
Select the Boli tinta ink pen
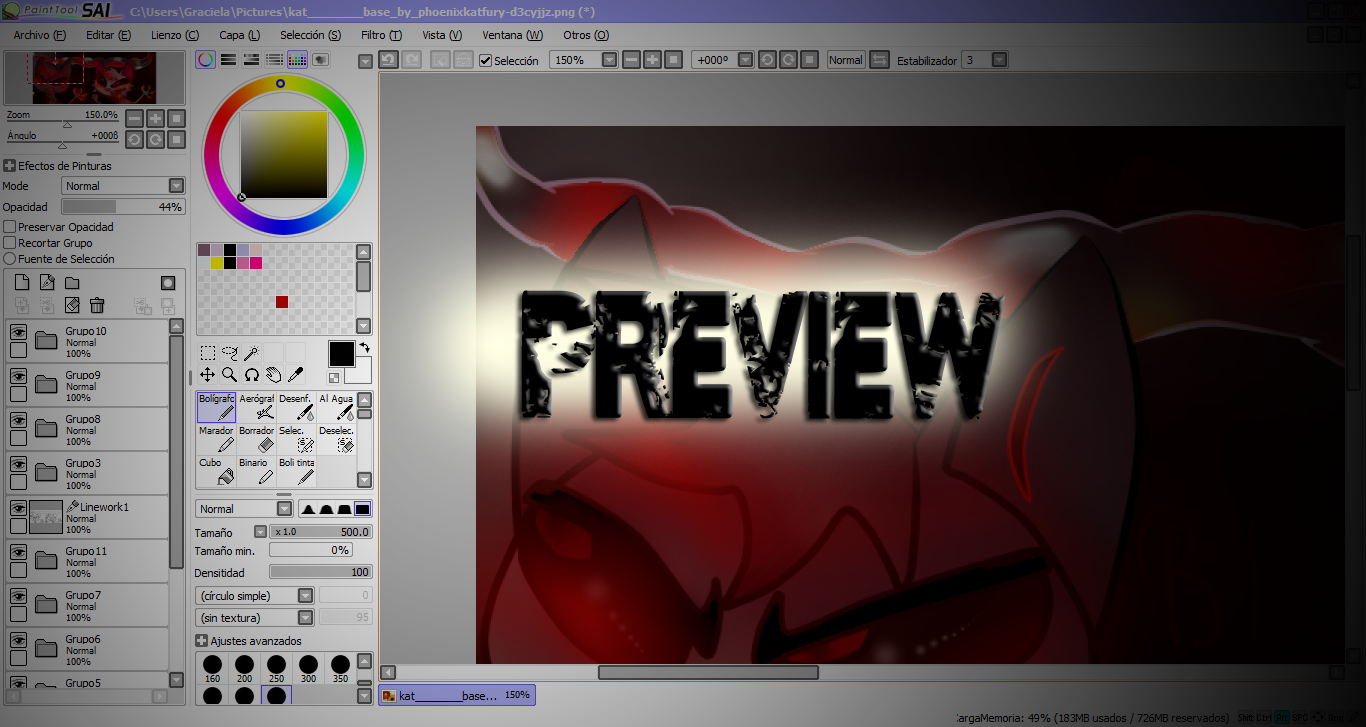point(297,470)
